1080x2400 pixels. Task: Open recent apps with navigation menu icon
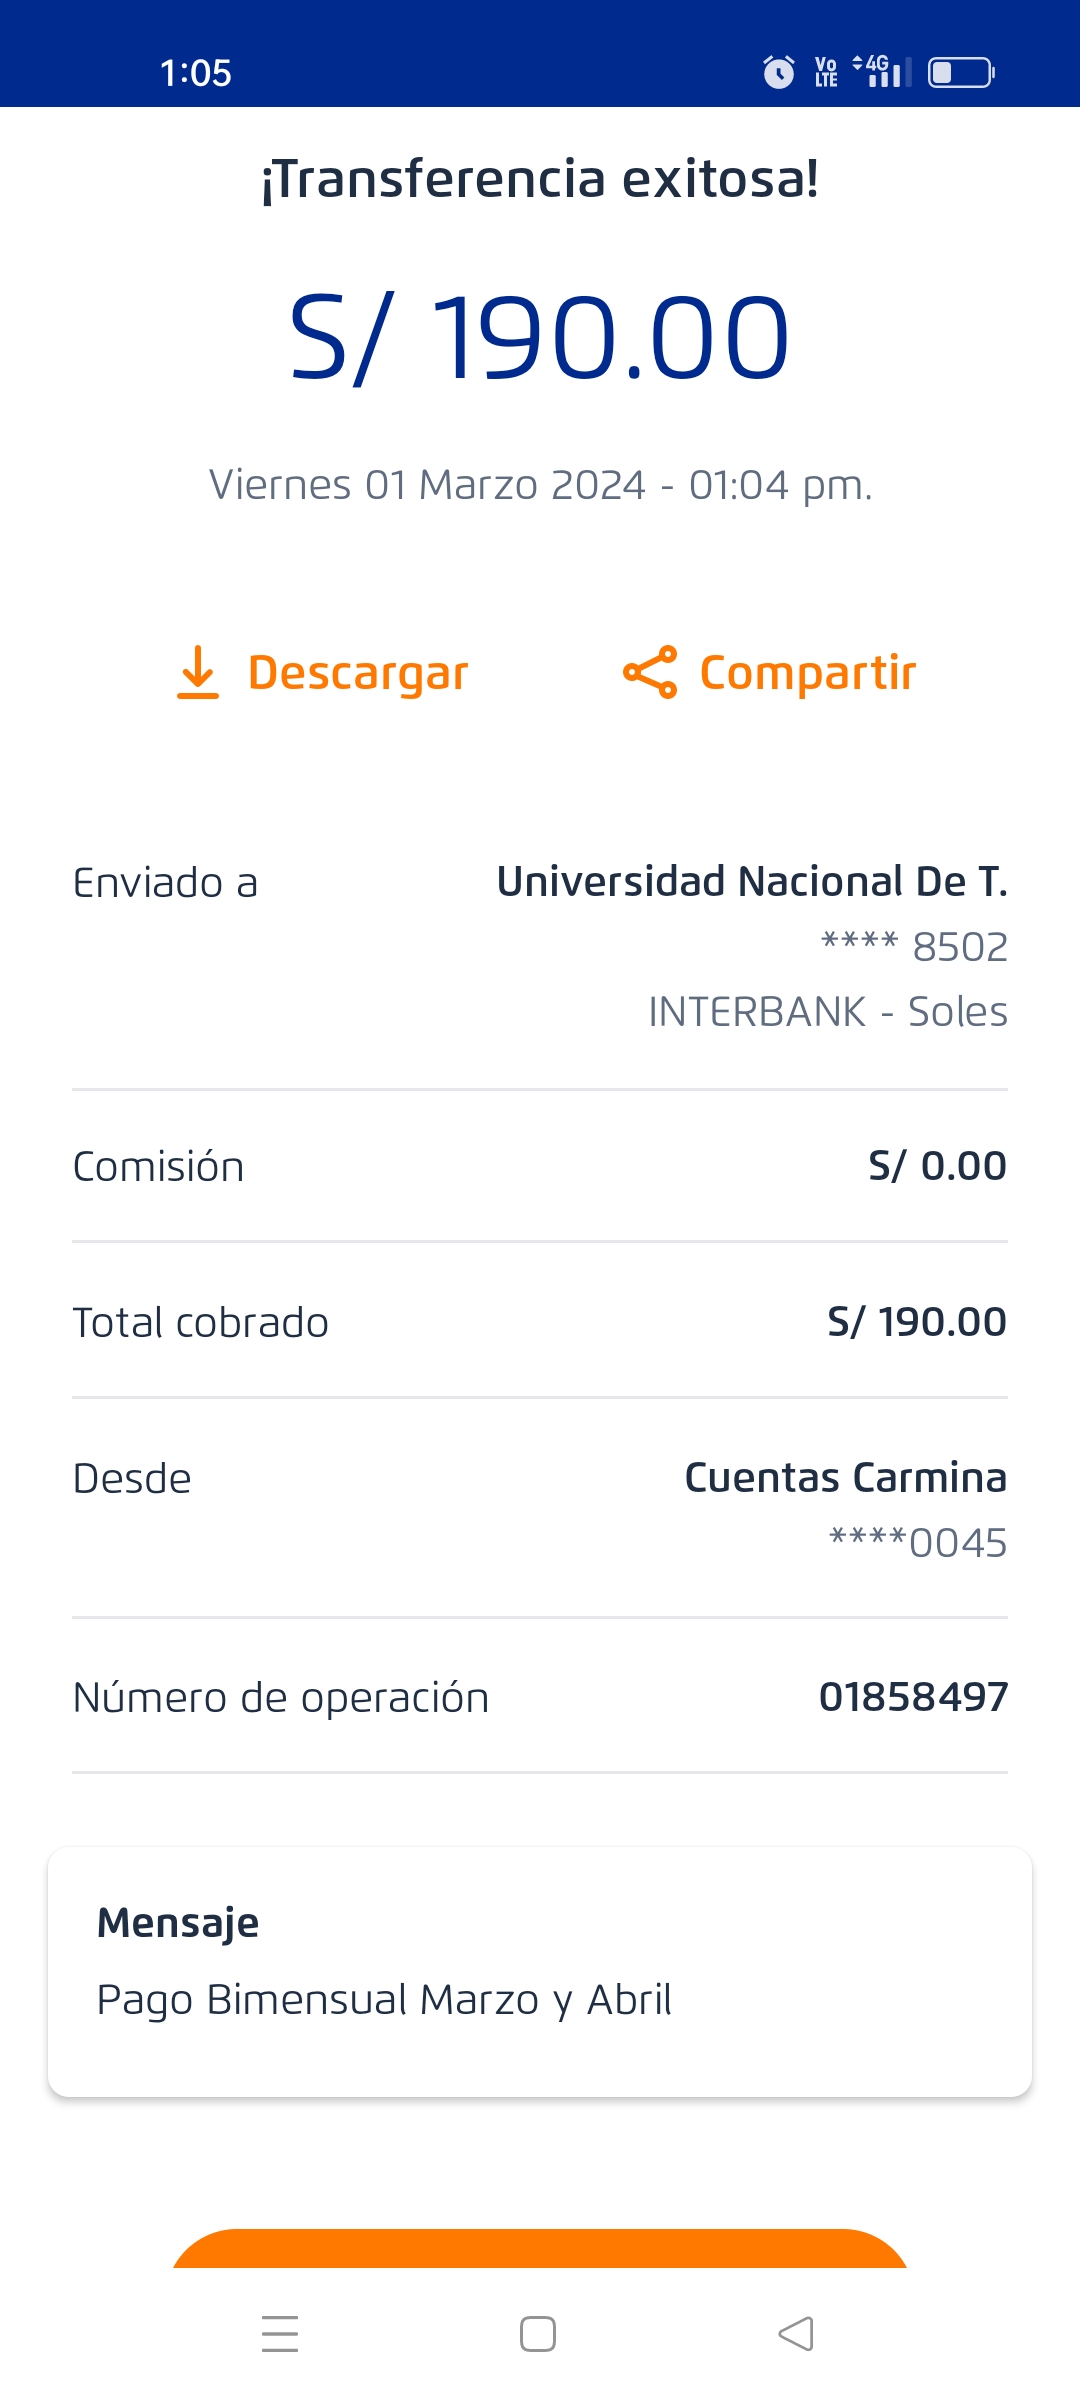pyautogui.click(x=280, y=2334)
